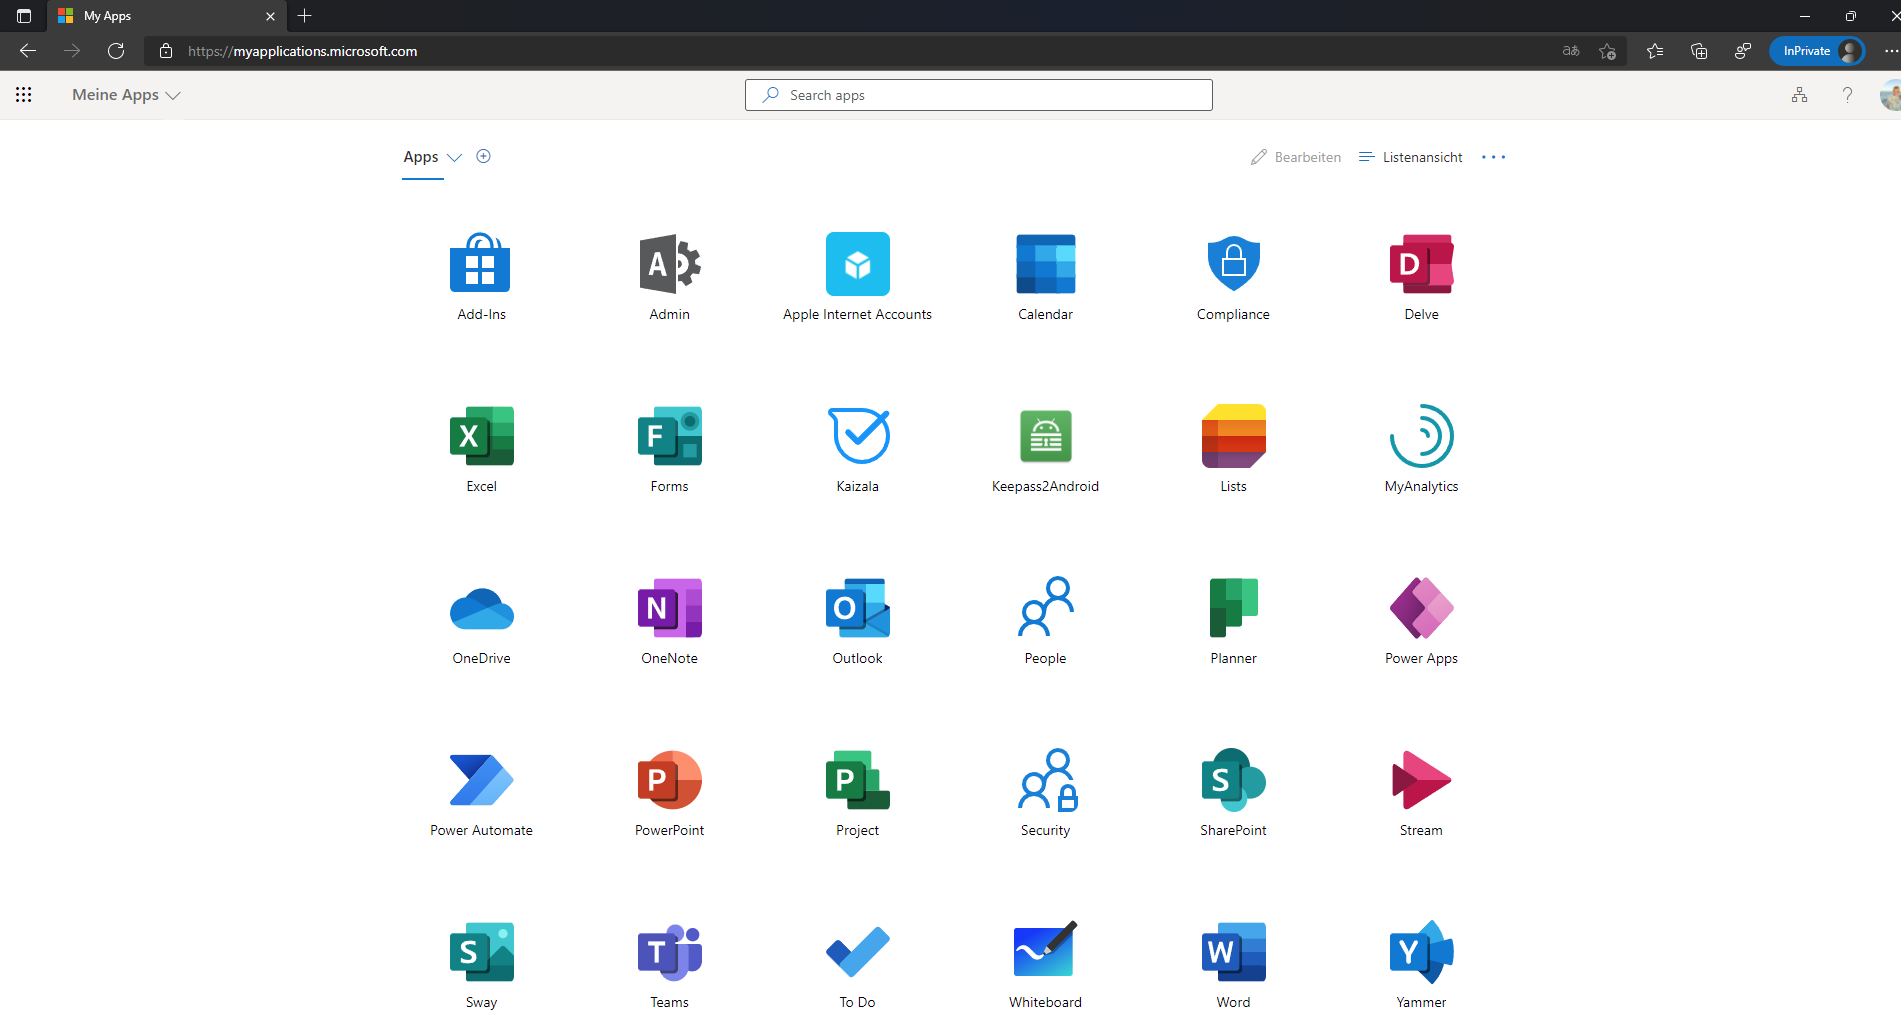Launch the Word app

point(1233,952)
